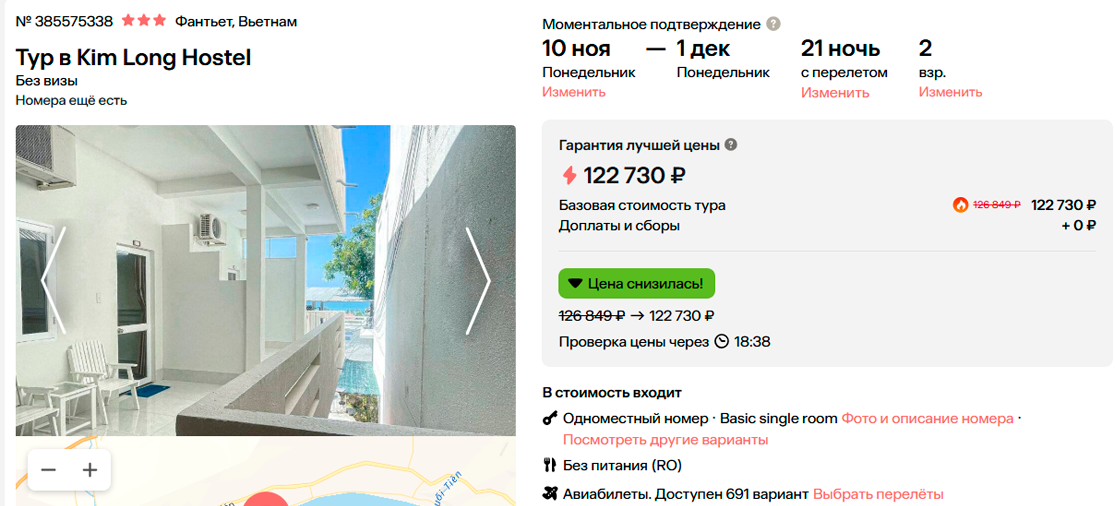Image resolution: width=1115 pixels, height=506 pixels.
Task: Open the Kim Long Hostel photo
Action: pos(265,280)
